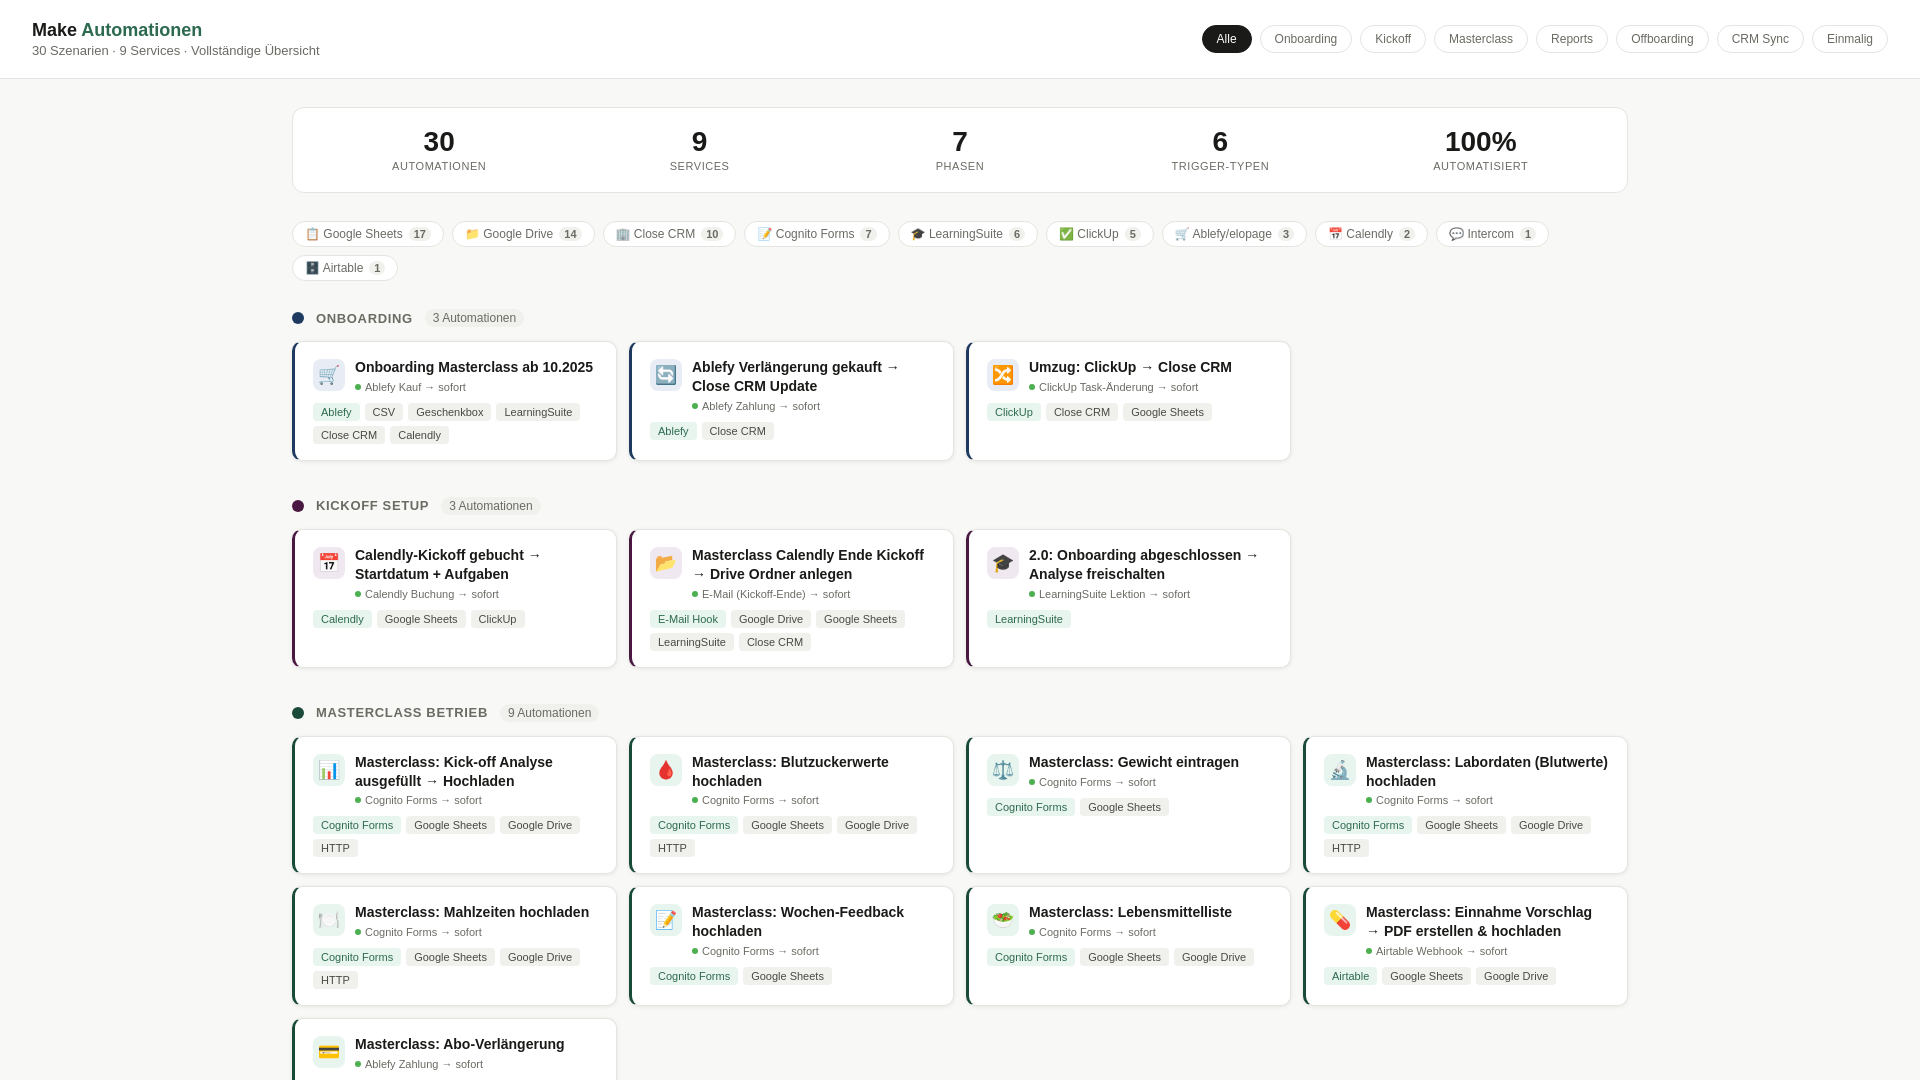Viewport: 1920px width, 1080px height.
Task: Click the Onboarding section heading
Action: click(364, 318)
